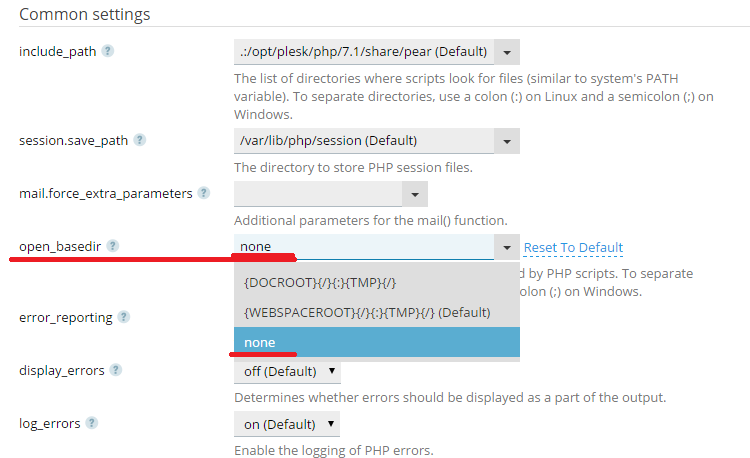Open session.save_path dropdown arrow
Image resolution: width=750 pixels, height=458 pixels.
(x=507, y=141)
